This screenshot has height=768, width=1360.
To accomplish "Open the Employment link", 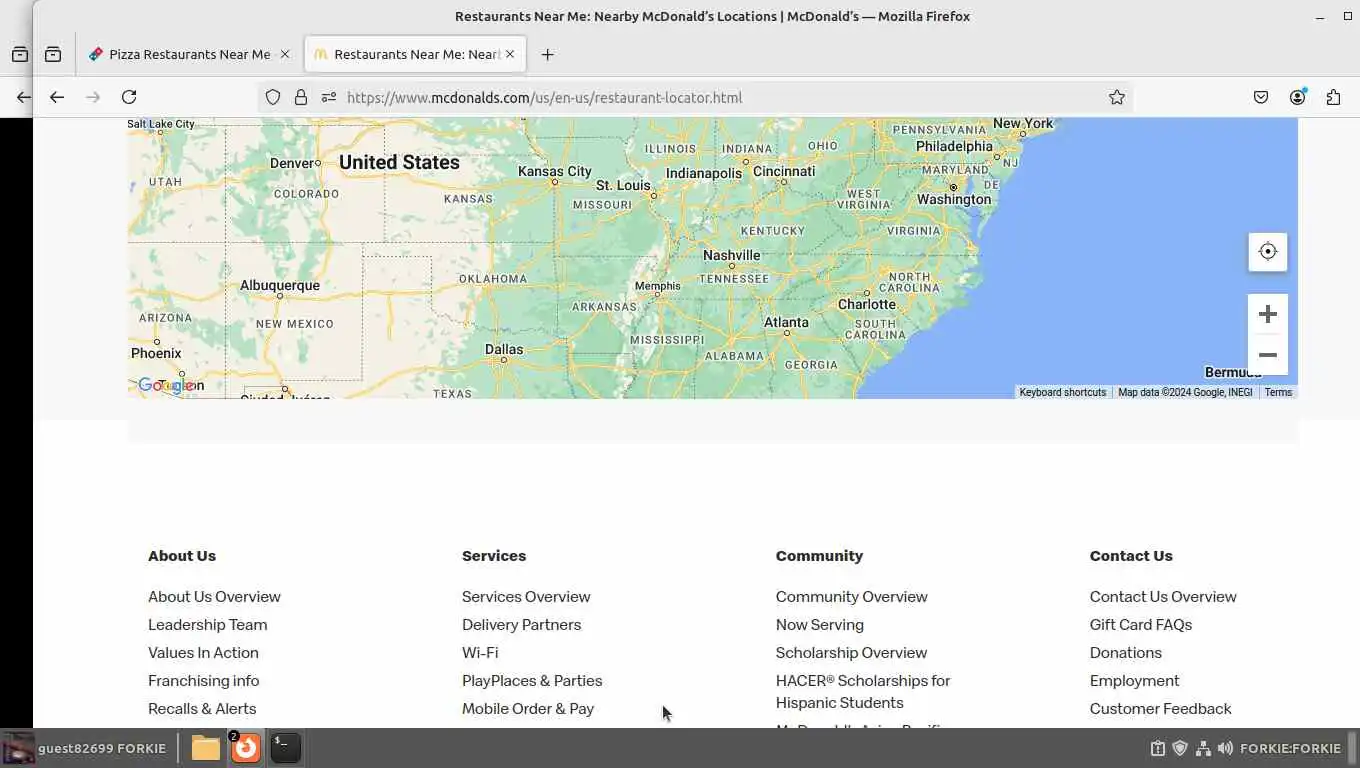I will 1134,680.
